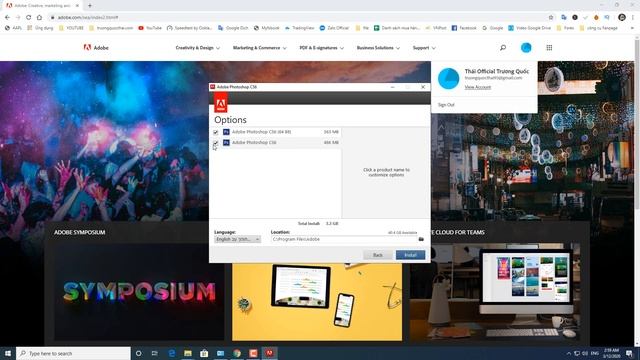
Task: Click the Chrome profile avatar icon
Action: 622,18
